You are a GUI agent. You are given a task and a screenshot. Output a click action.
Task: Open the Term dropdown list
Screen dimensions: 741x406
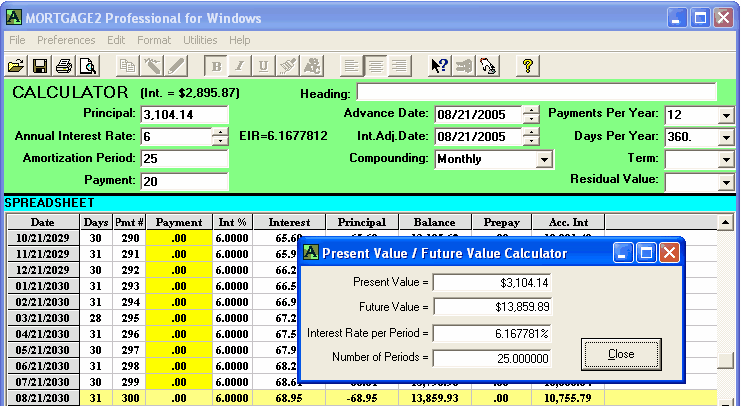[726, 159]
